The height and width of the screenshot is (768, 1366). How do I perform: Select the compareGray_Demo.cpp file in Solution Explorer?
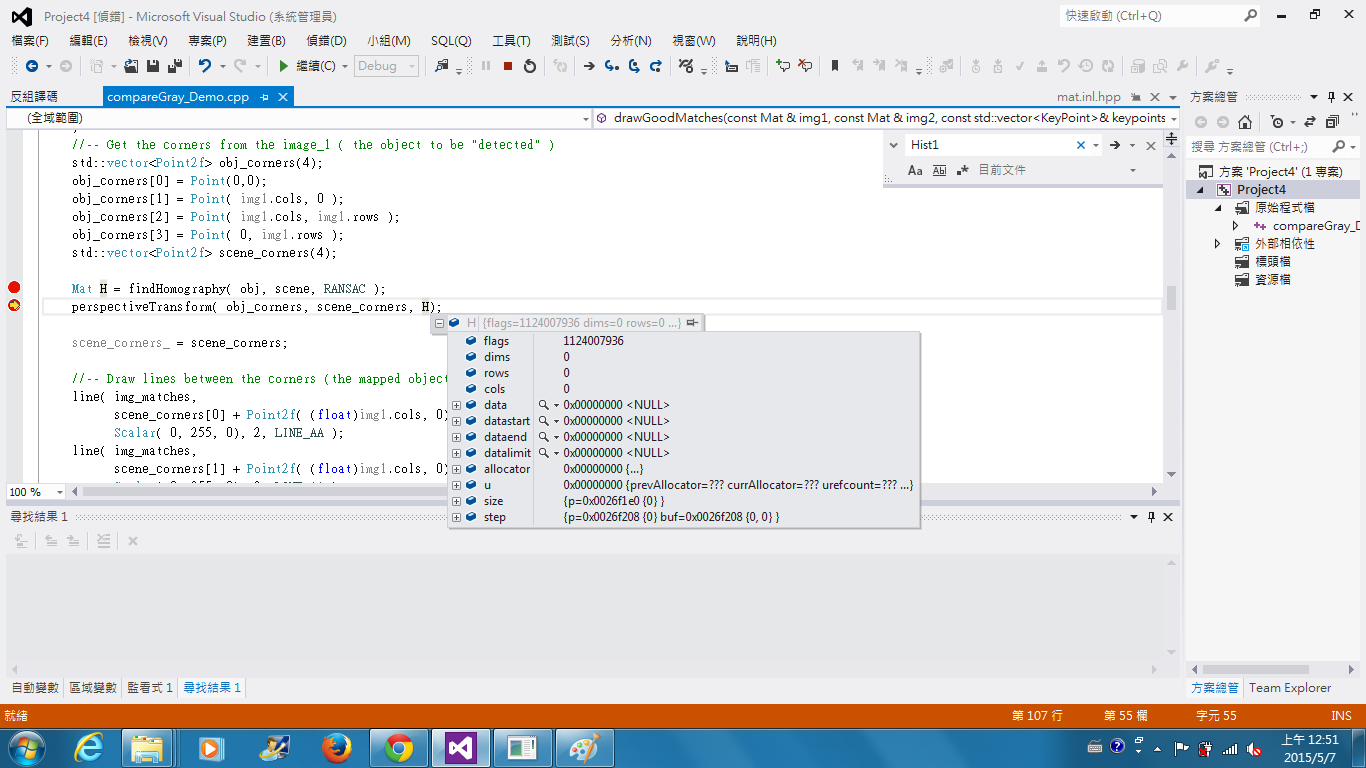click(x=1315, y=226)
